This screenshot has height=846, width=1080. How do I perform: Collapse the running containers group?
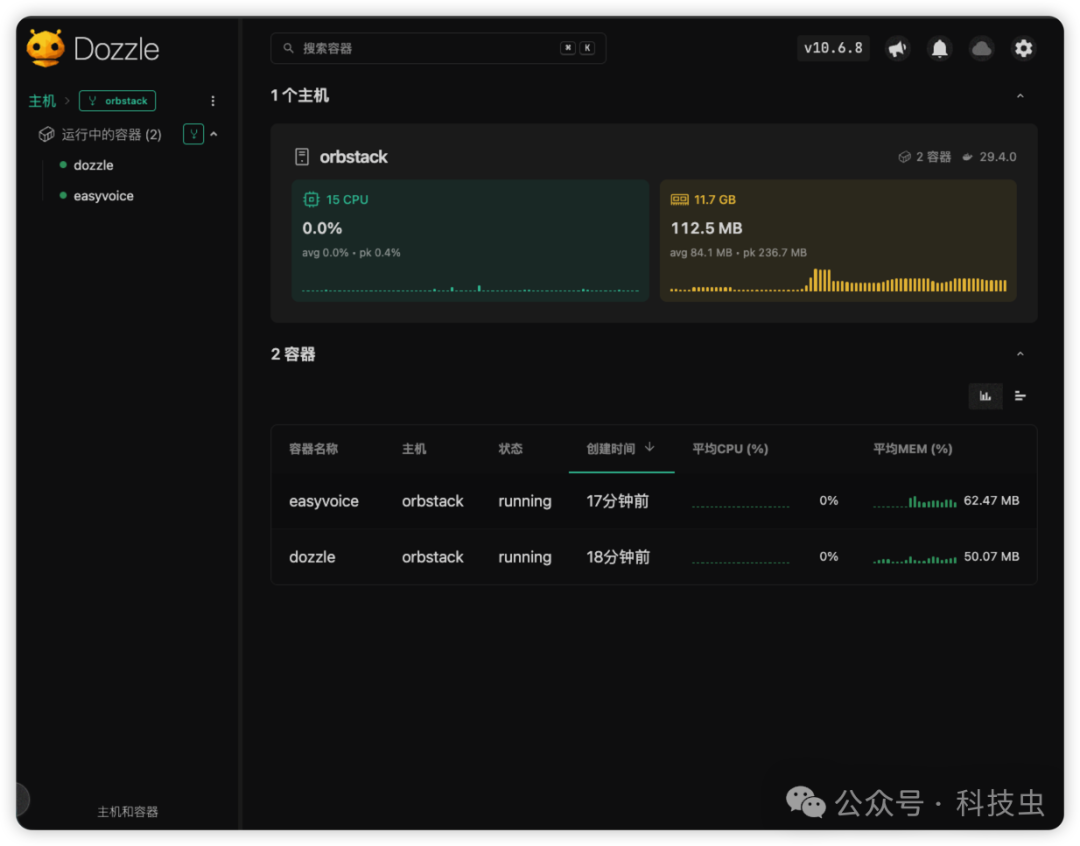(x=214, y=134)
